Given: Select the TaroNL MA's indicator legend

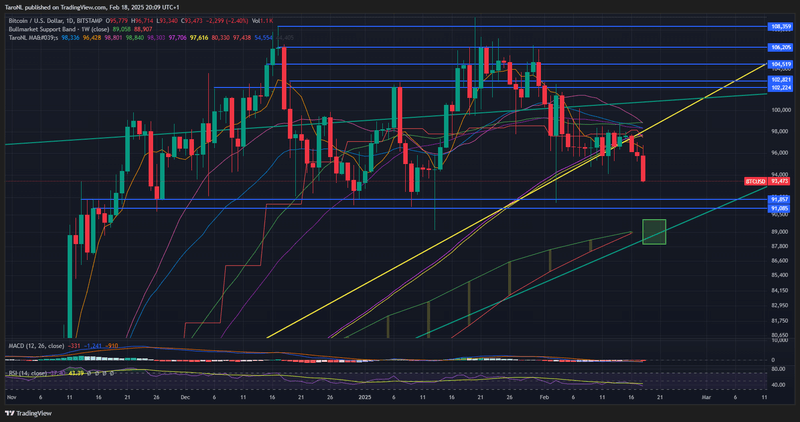Looking at the screenshot, I should coord(33,38).
